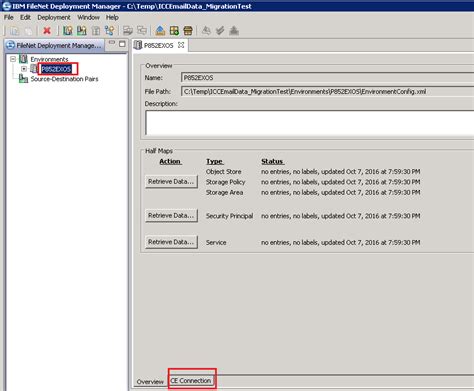474x391 pixels.
Task: Select the Environments tree item label
Action: [49, 59]
